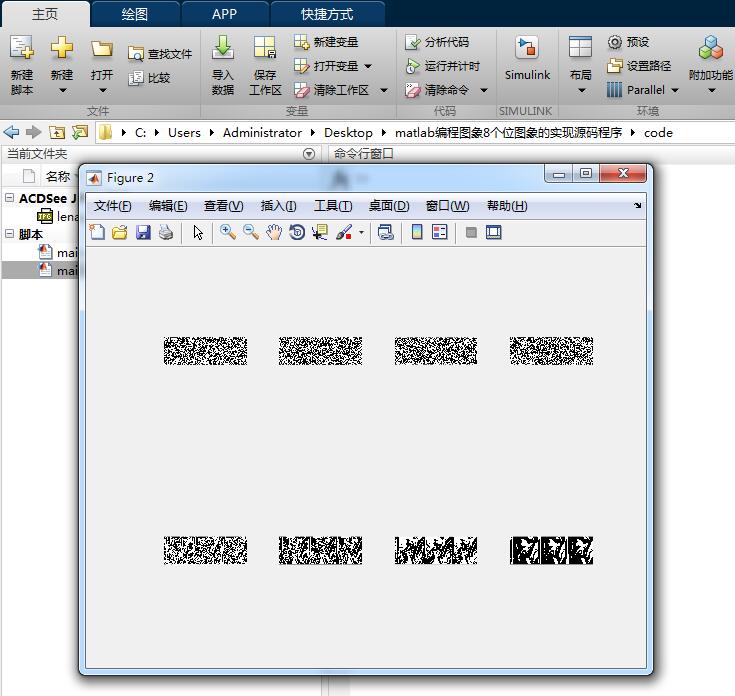
Task: Select the Rotate 3D tool
Action: (297, 232)
